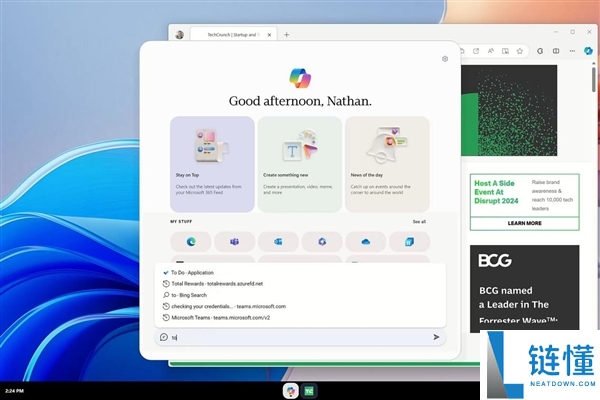
Task: Click the MY STUFF section label
Action: pos(181,222)
